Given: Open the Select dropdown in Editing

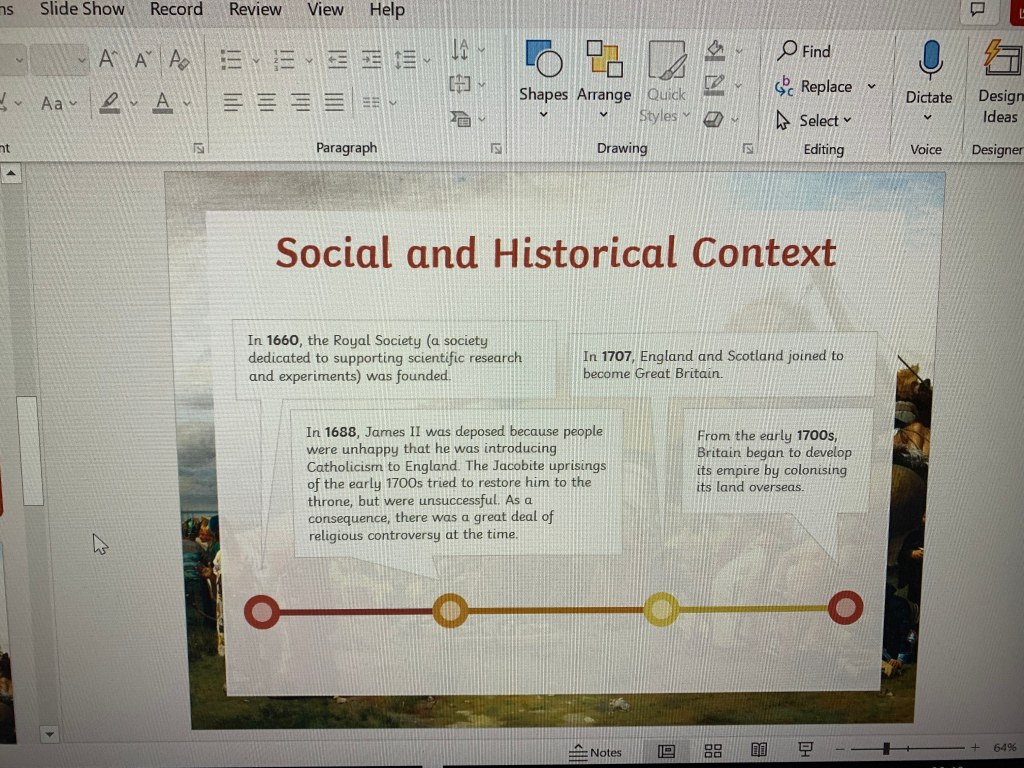Looking at the screenshot, I should click(x=815, y=121).
